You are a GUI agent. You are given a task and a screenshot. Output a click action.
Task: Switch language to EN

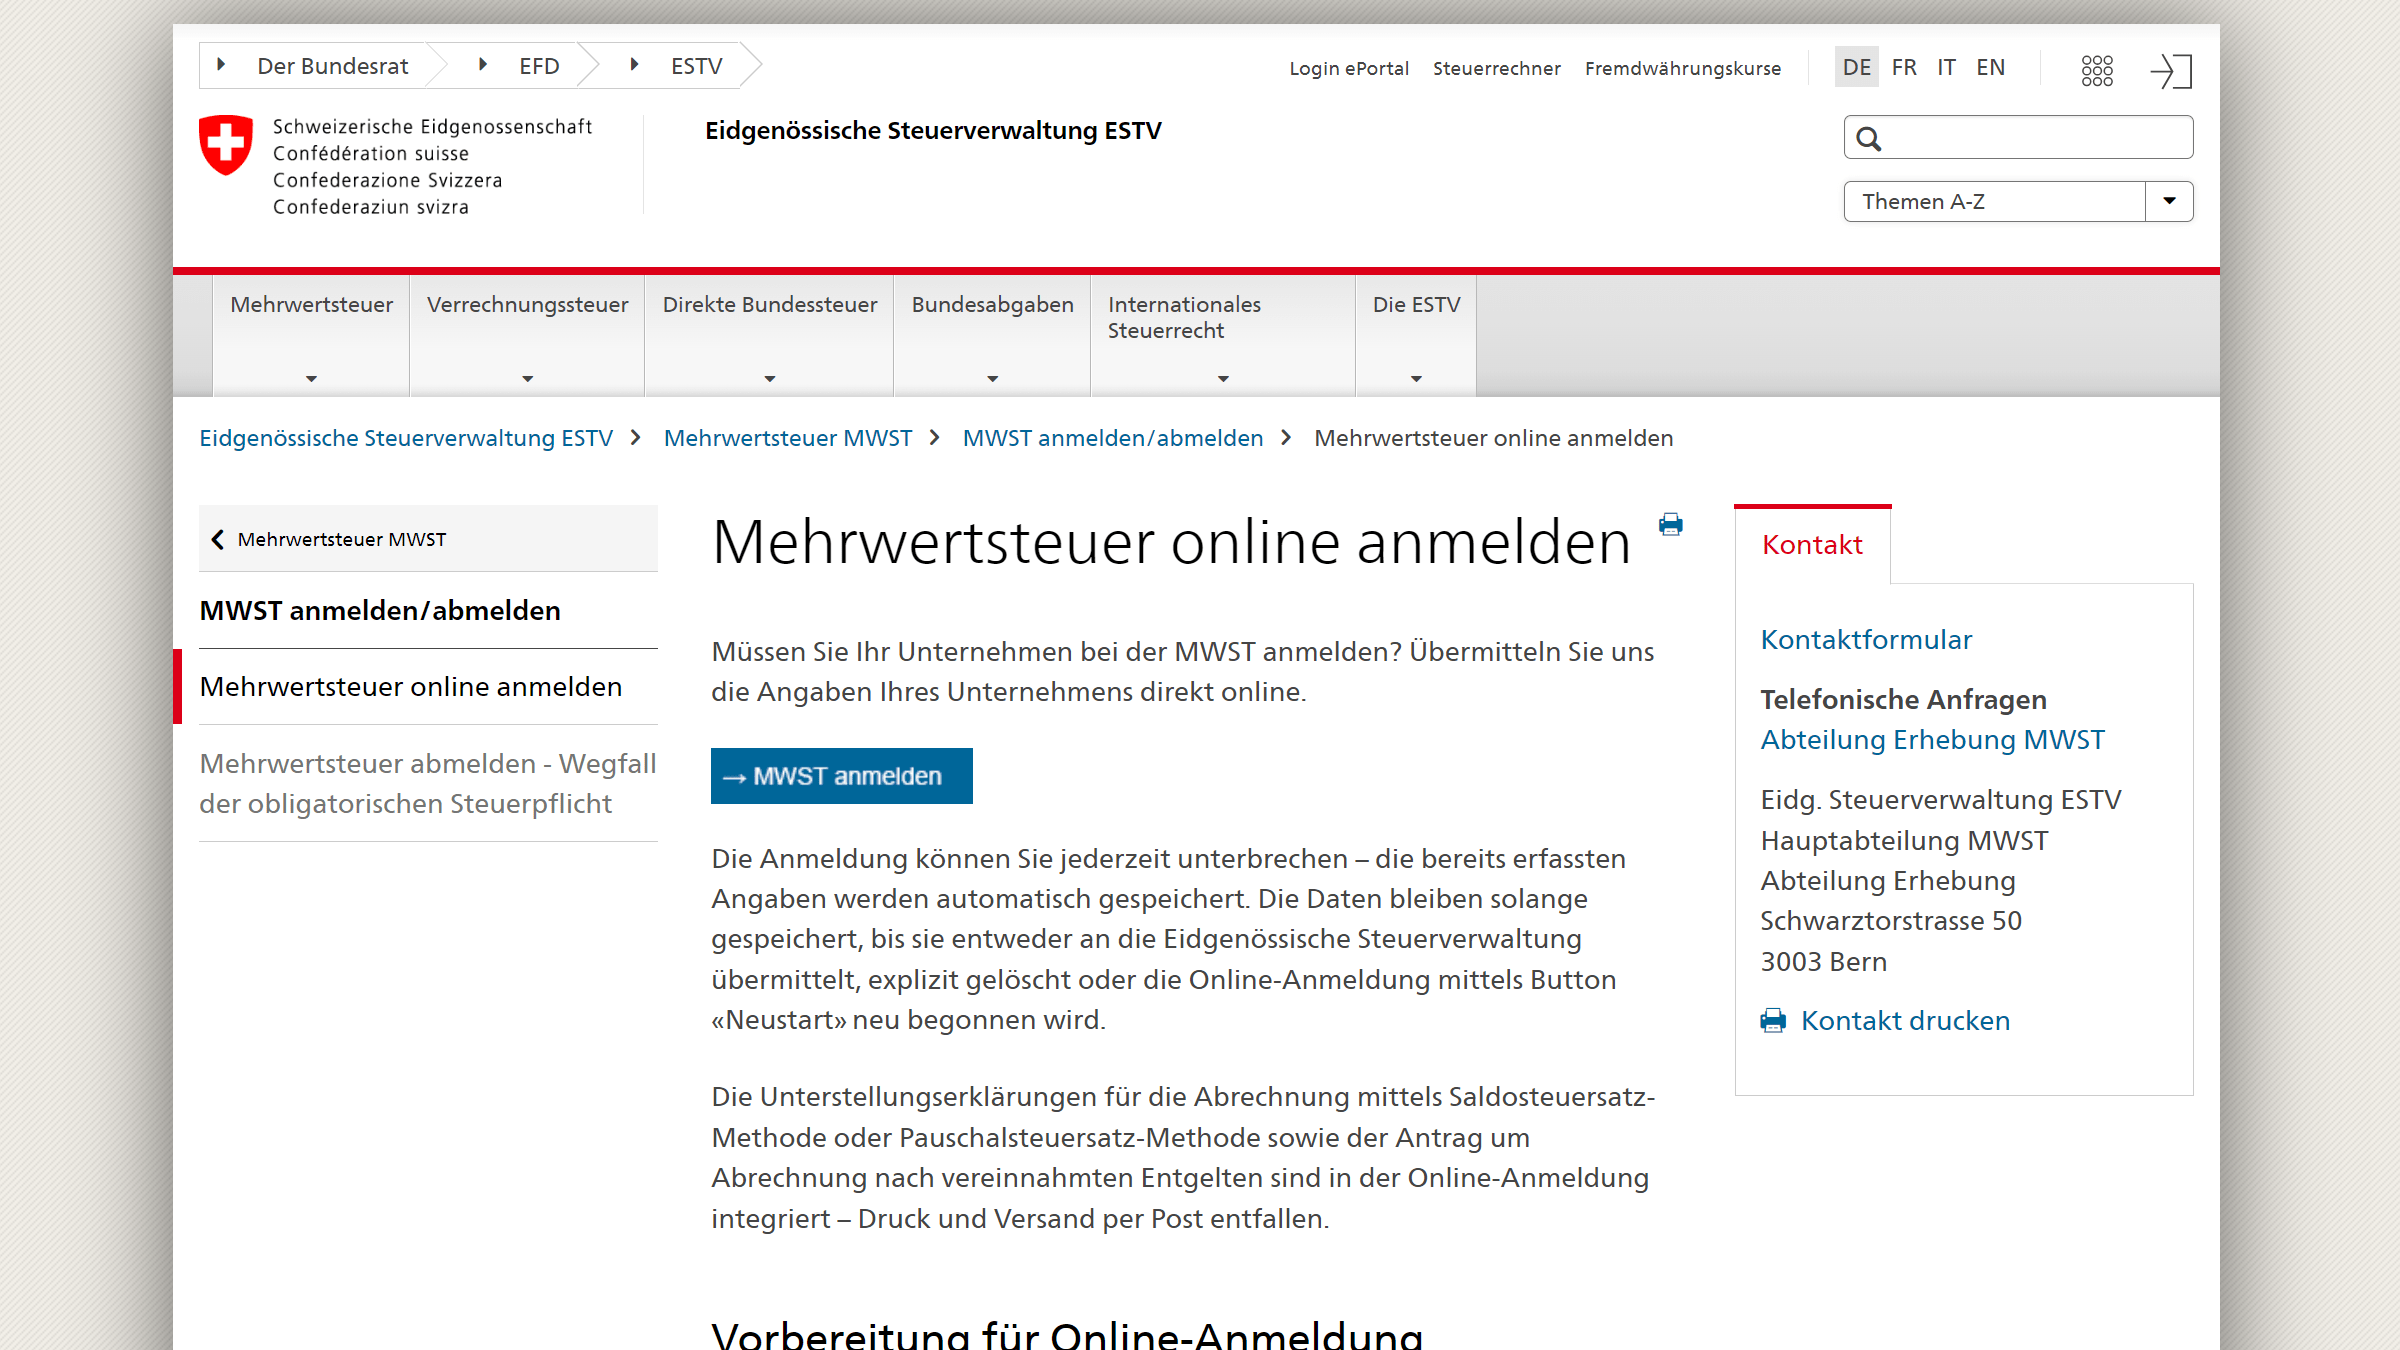[1990, 67]
